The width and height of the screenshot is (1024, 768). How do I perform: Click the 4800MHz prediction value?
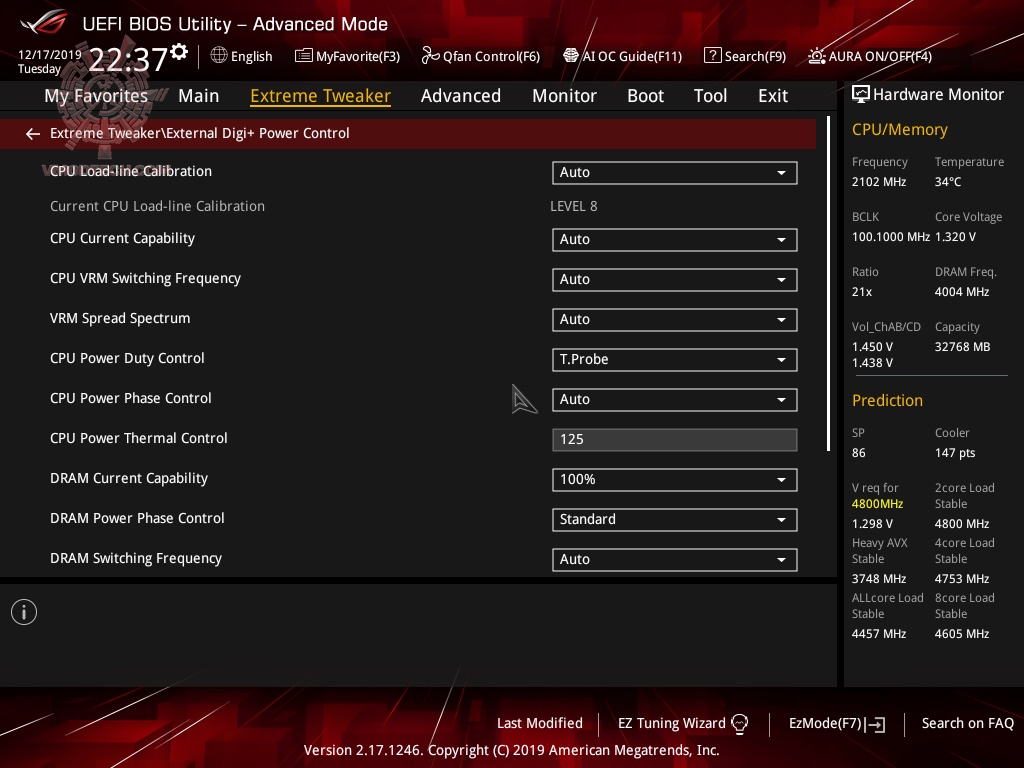point(877,504)
